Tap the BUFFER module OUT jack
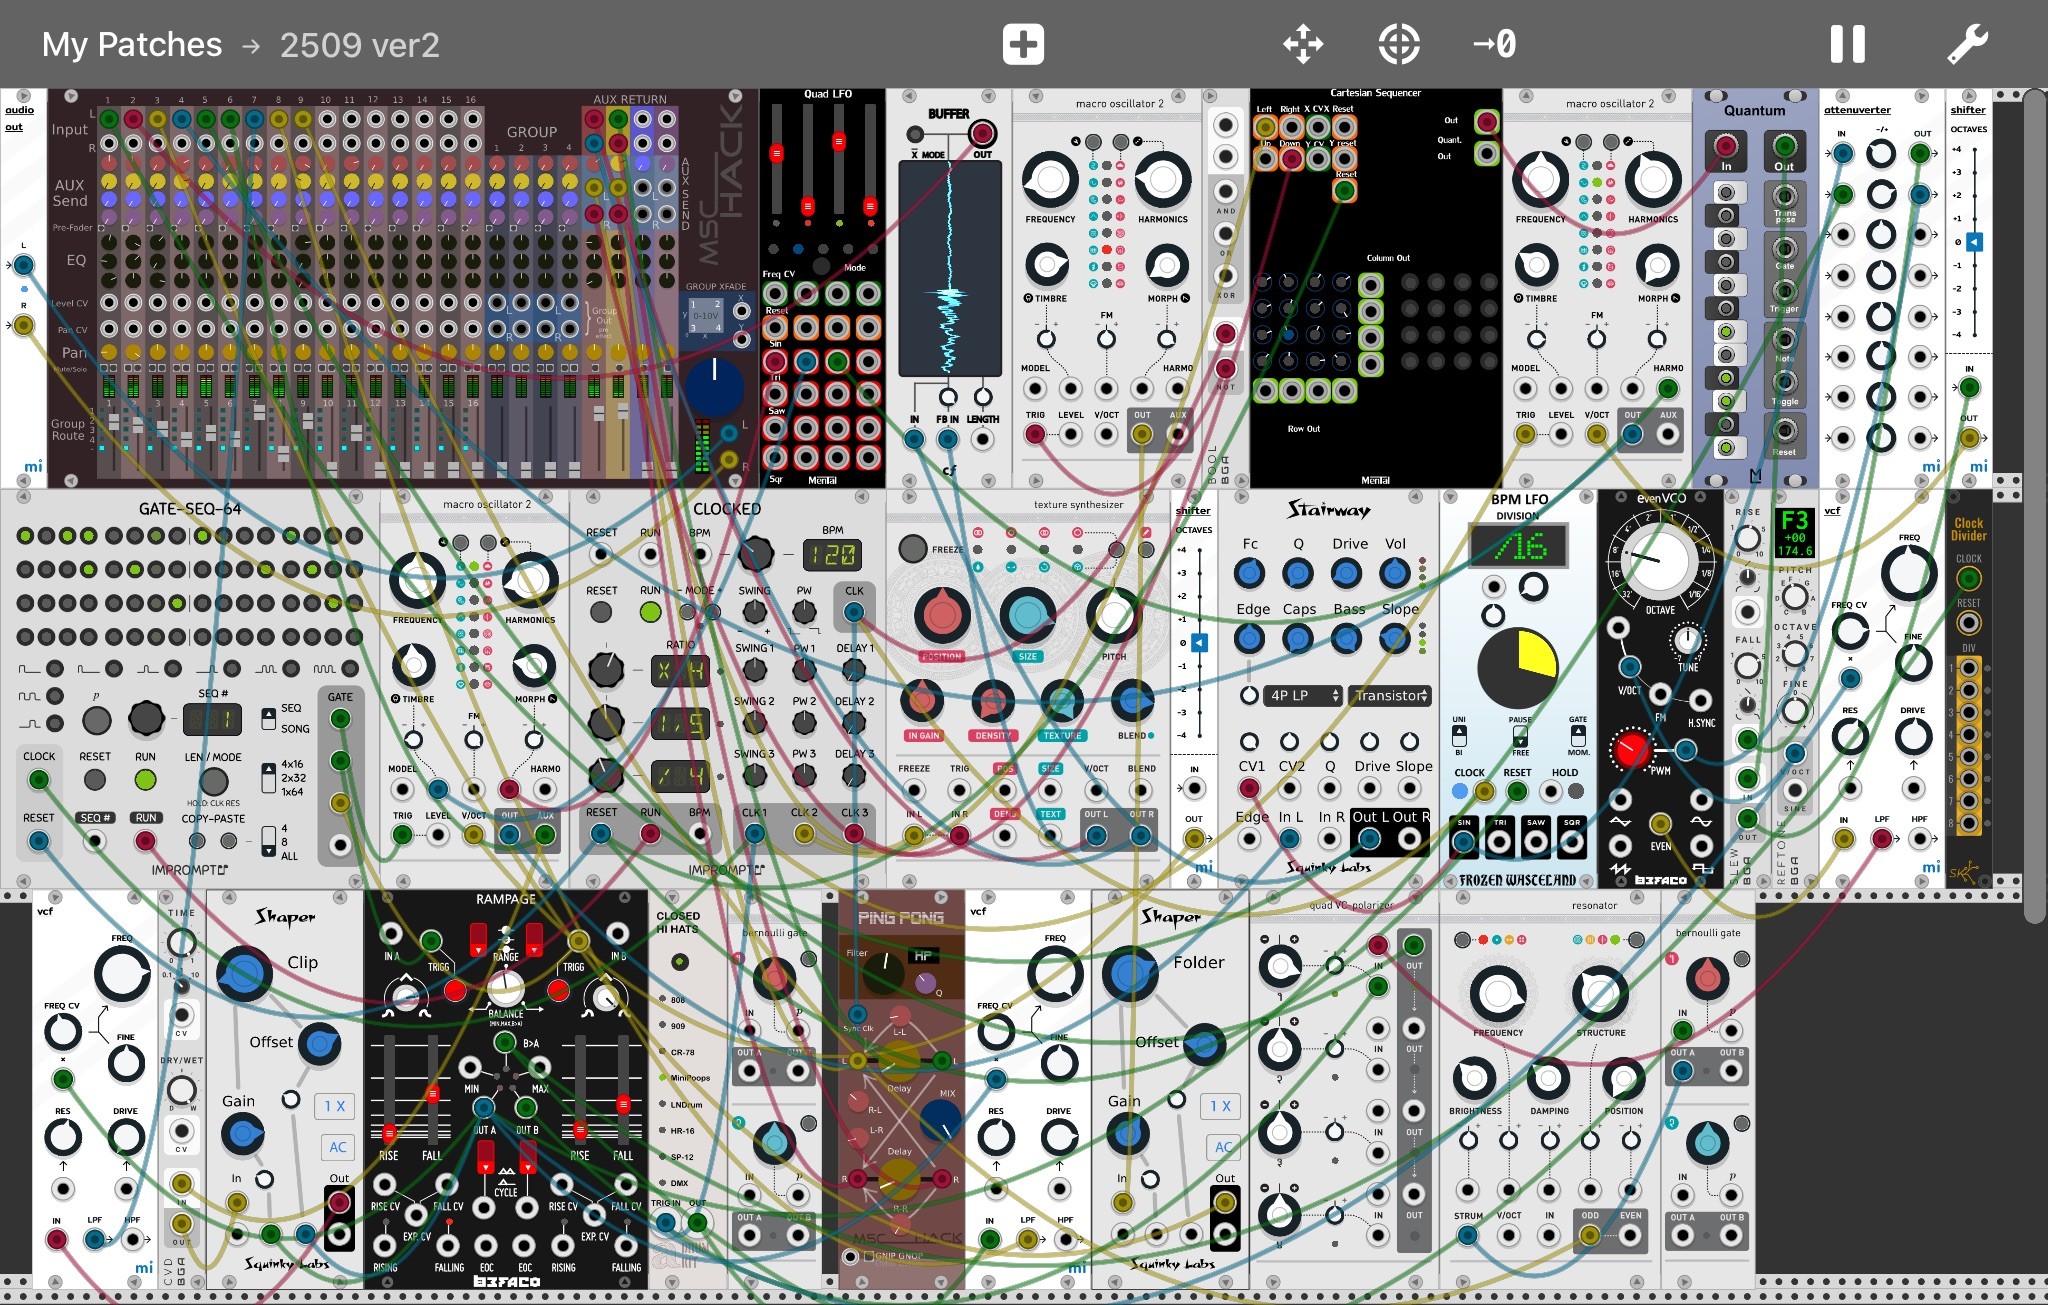Viewport: 2048px width, 1305px height. click(983, 132)
